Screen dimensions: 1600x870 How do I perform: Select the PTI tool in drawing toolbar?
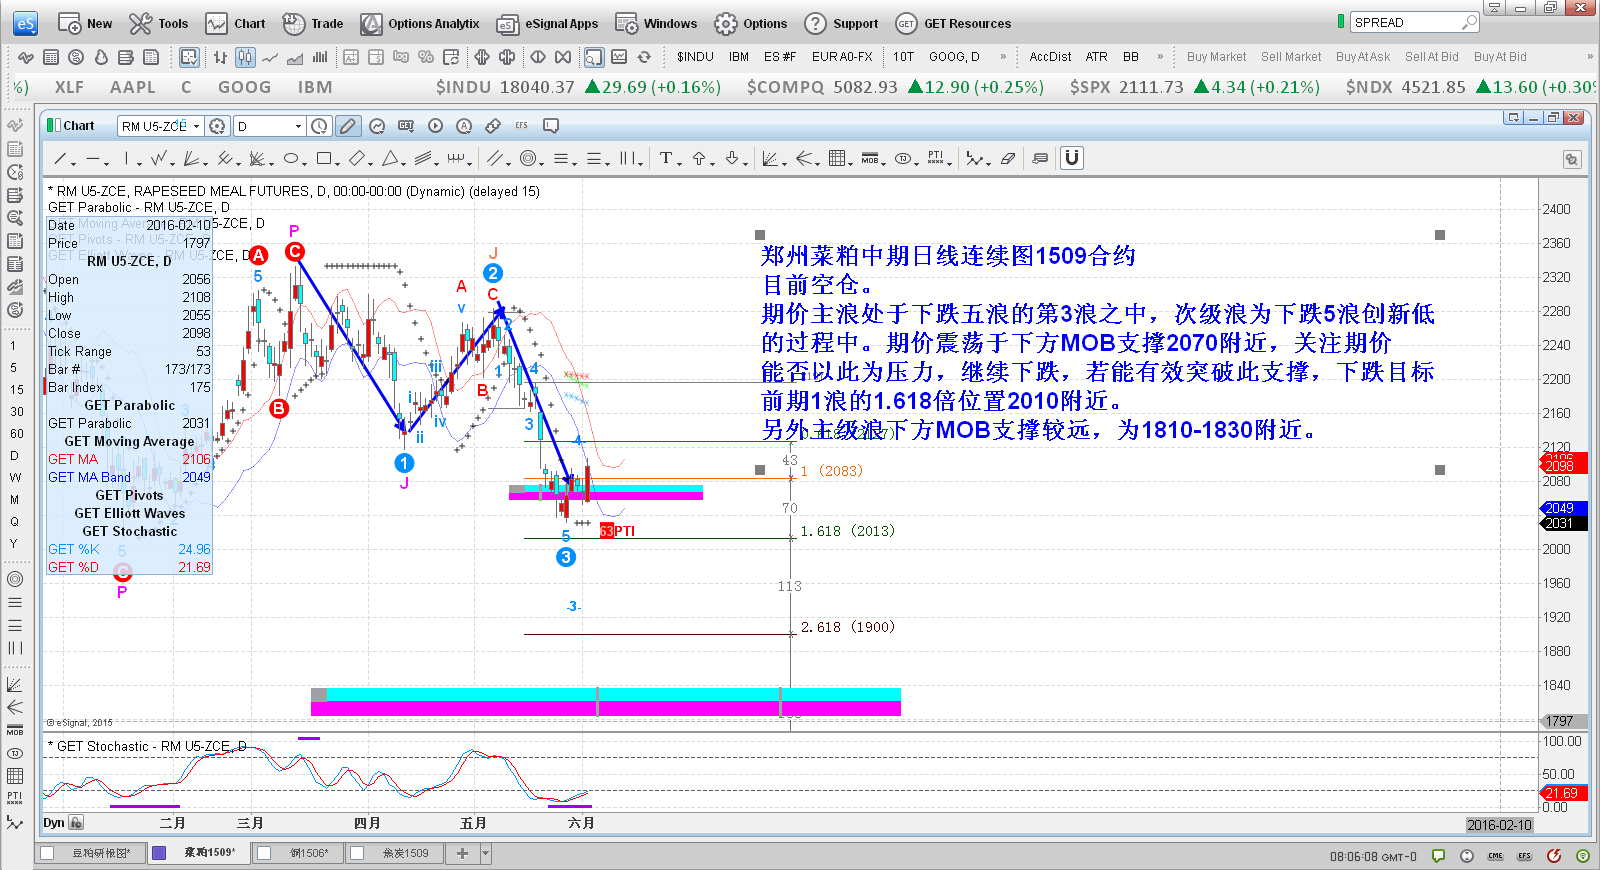point(935,158)
